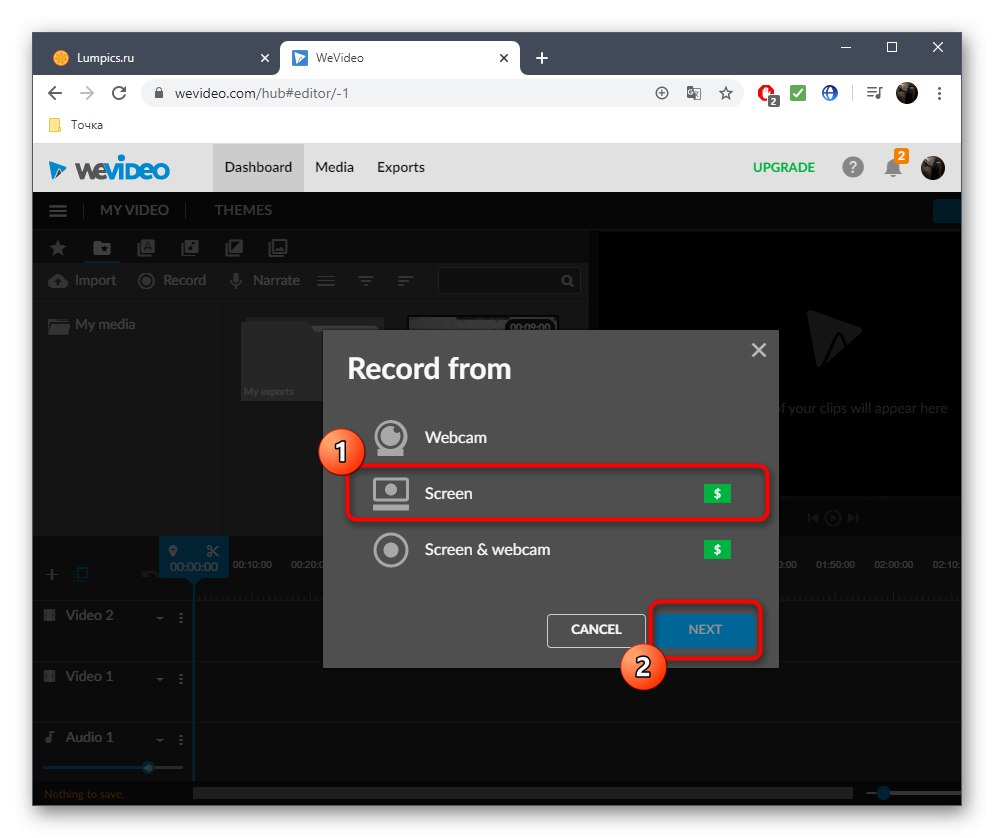Screen dimensions: 994x838
Task: Open the Import media panel
Action: coord(80,280)
